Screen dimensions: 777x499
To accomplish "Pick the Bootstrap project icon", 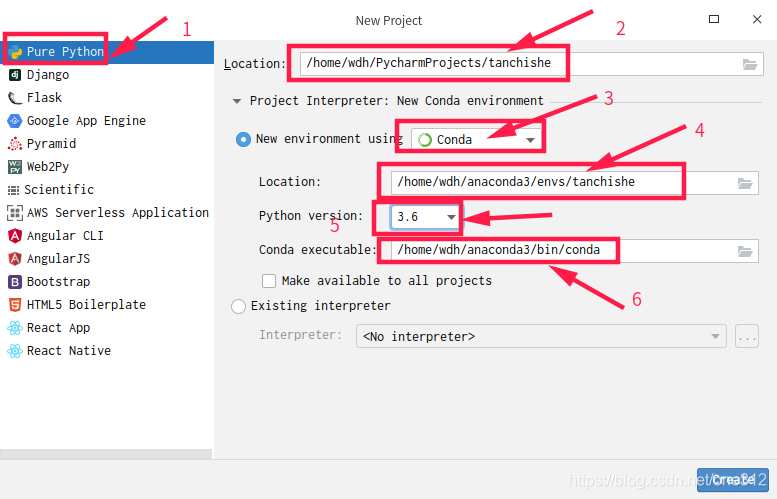I will tap(15, 281).
